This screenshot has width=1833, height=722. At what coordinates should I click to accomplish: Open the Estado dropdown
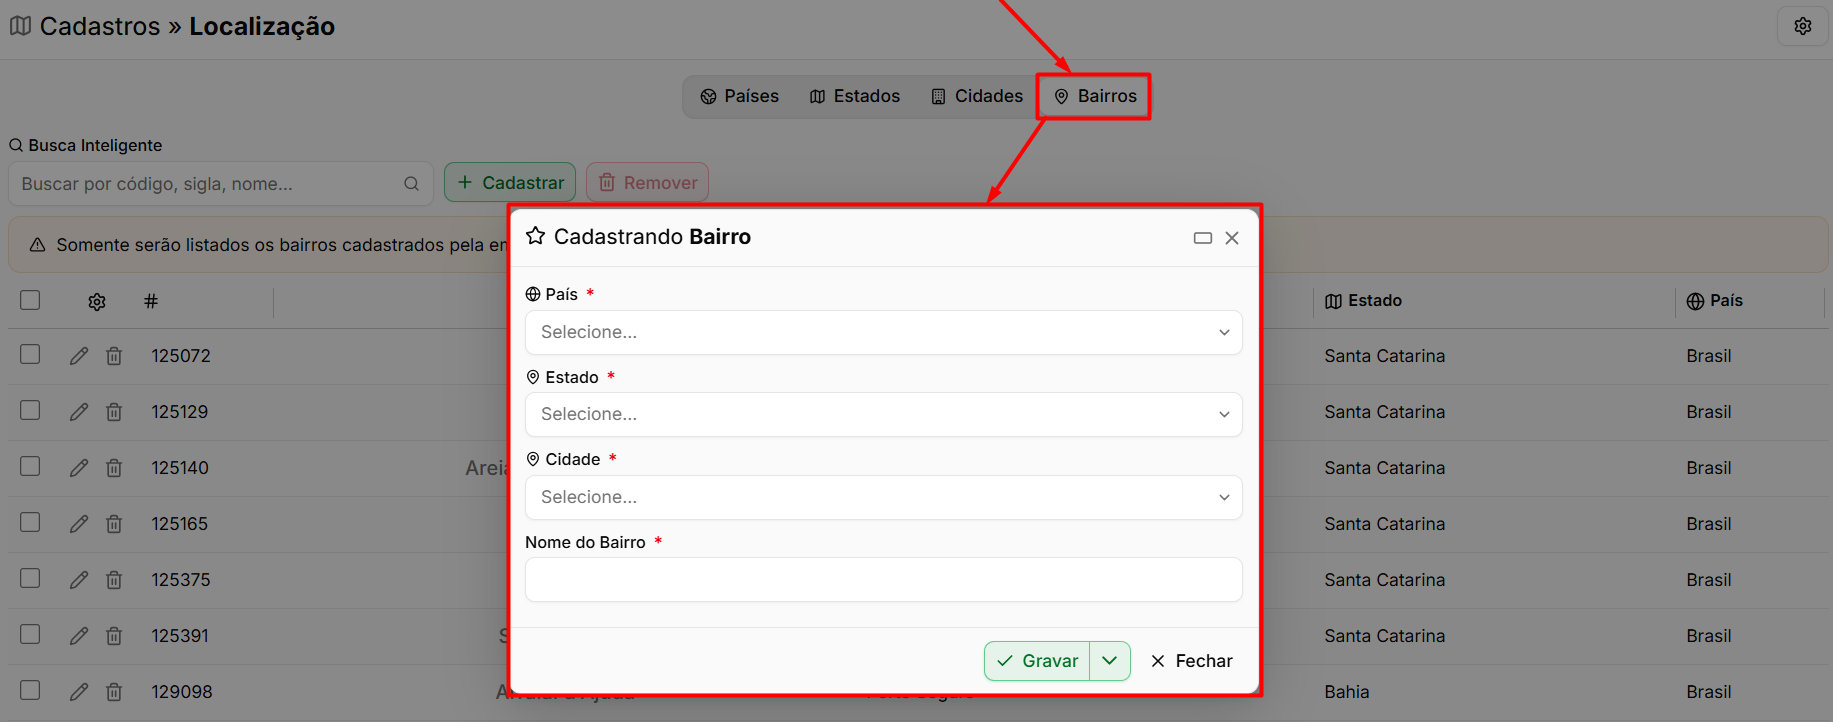883,414
